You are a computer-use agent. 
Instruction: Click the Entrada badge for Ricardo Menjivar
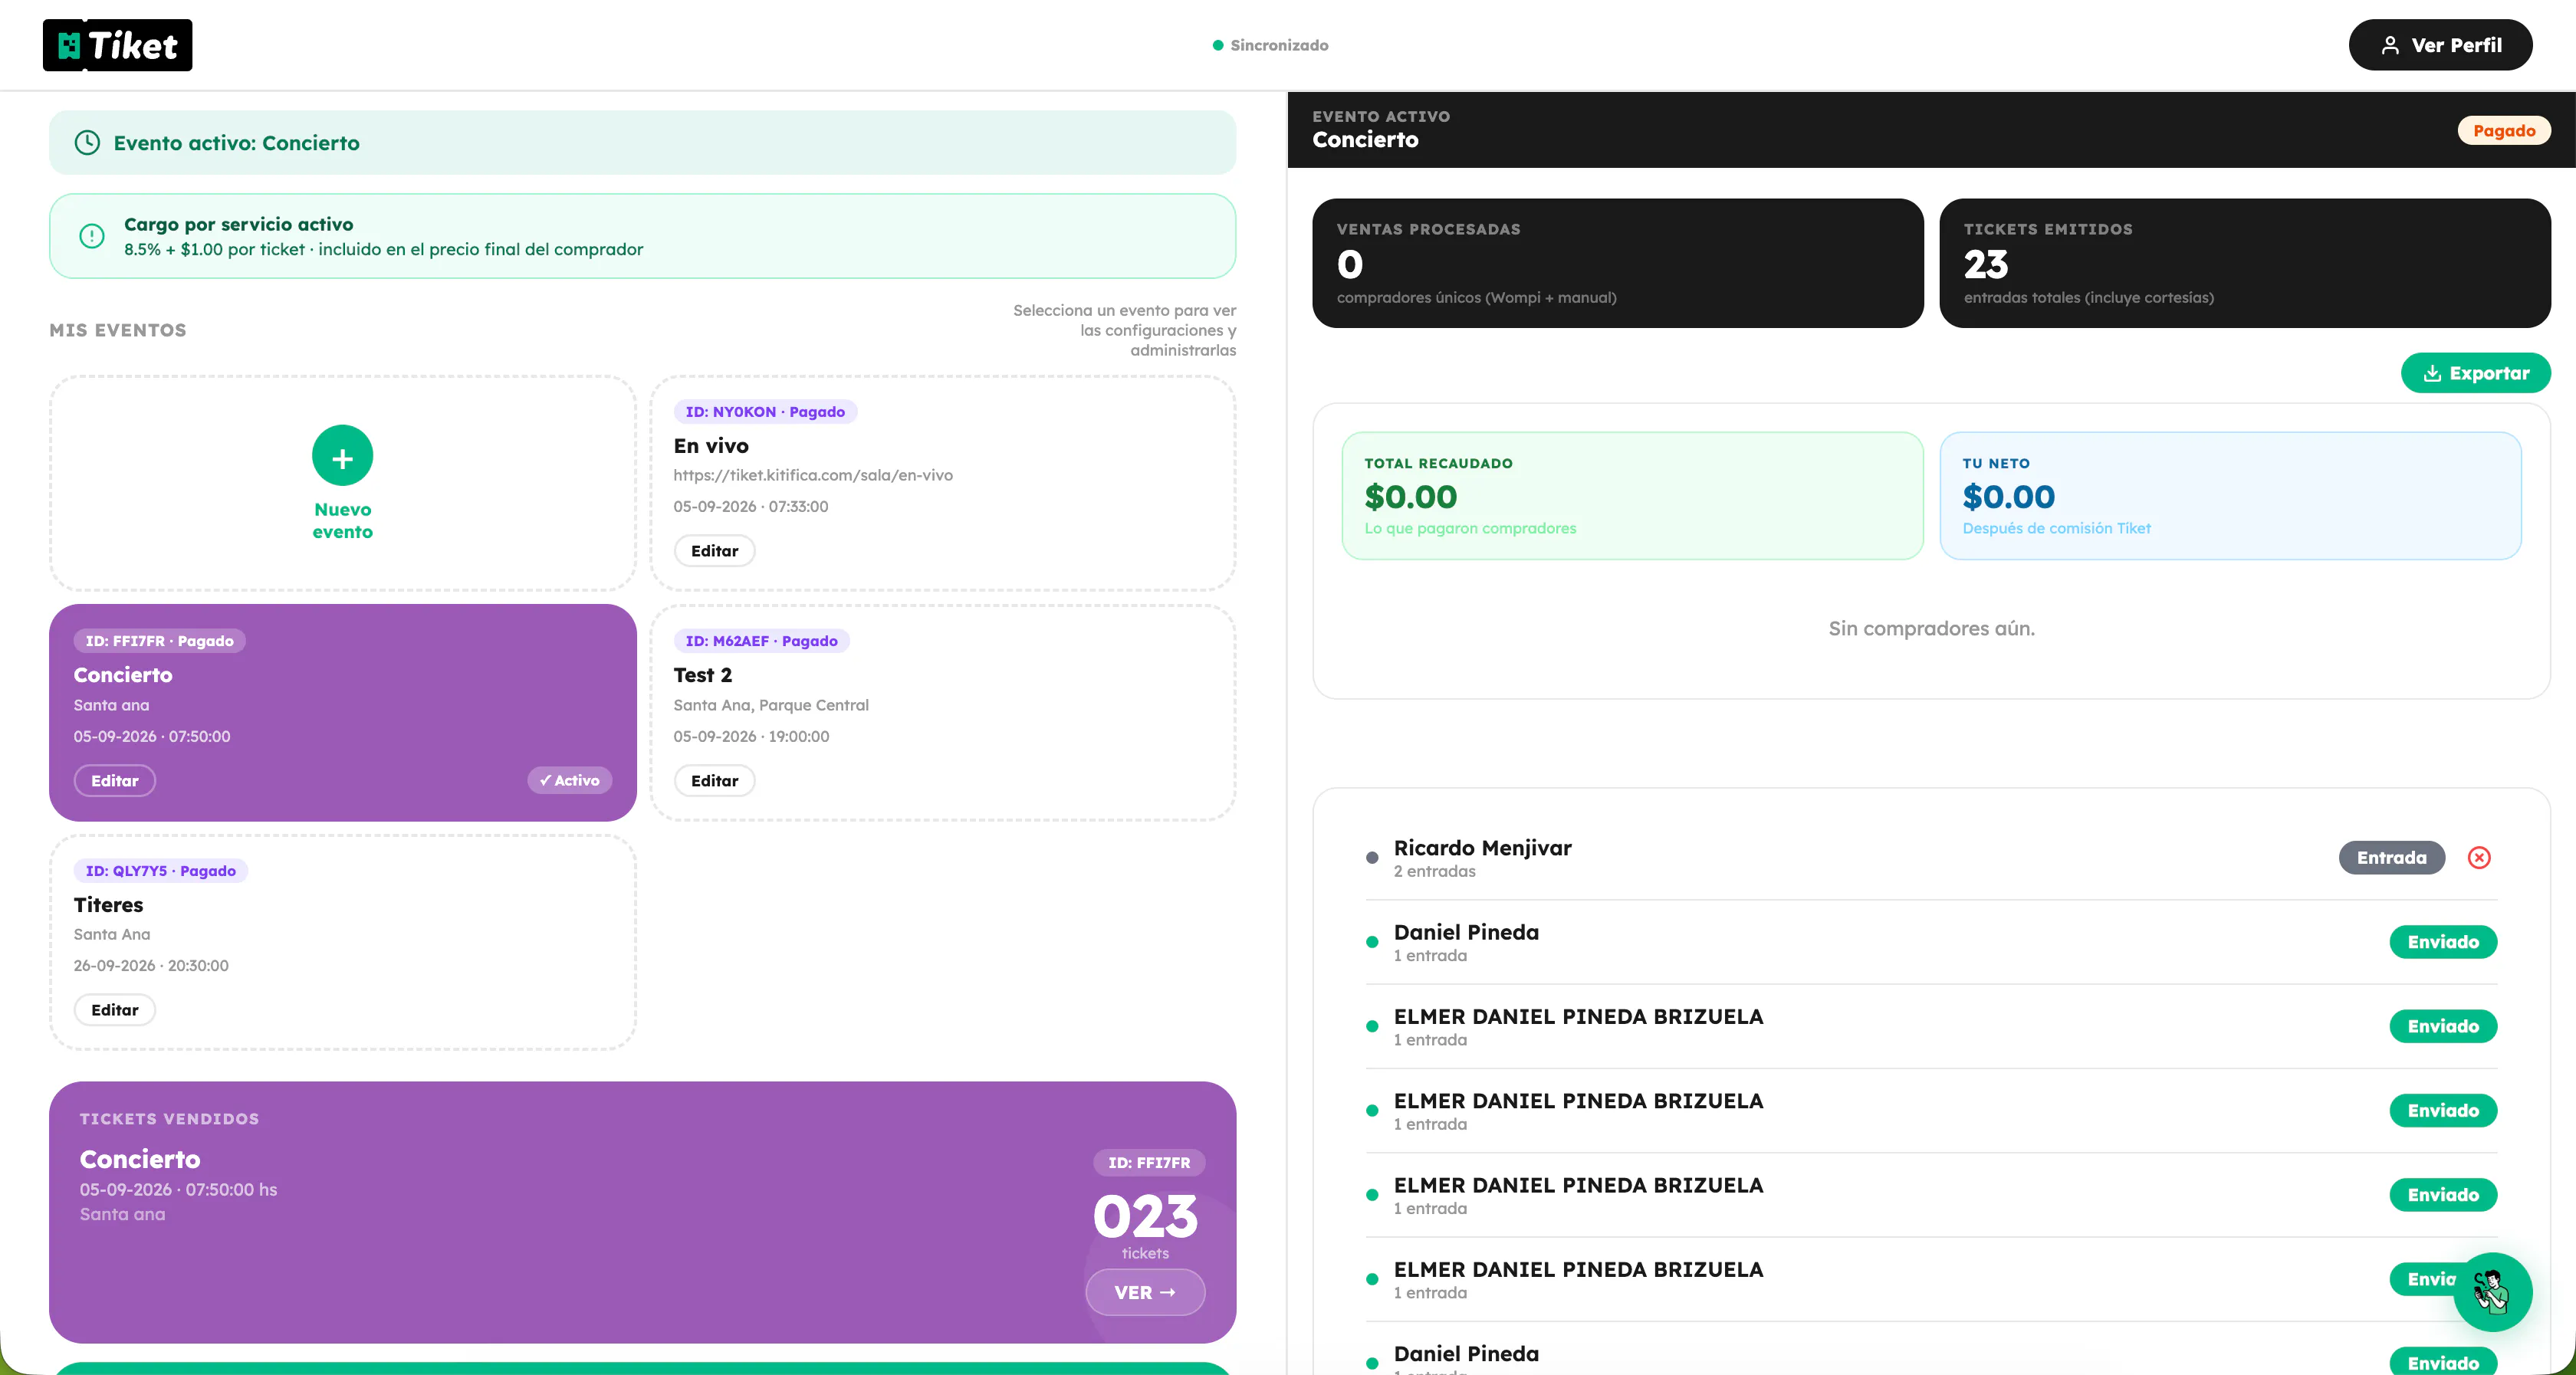point(2391,858)
